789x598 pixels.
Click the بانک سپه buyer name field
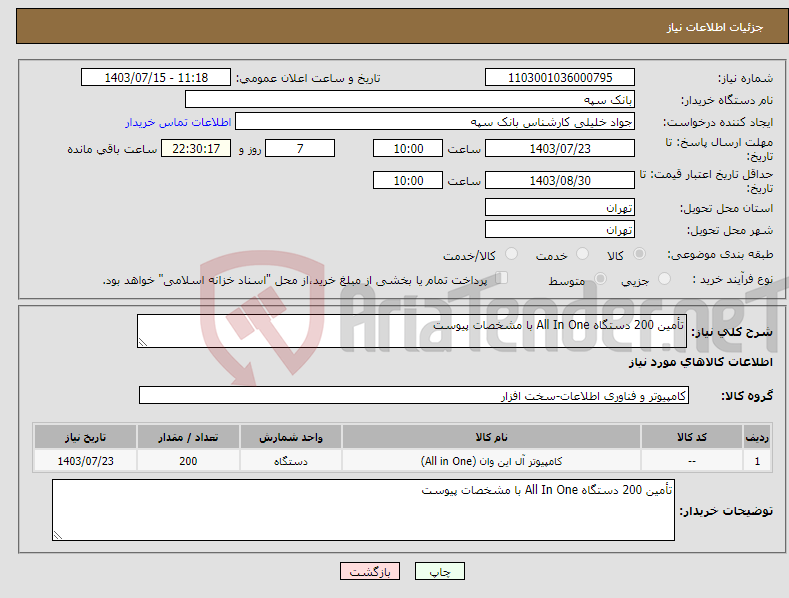[x=410, y=100]
